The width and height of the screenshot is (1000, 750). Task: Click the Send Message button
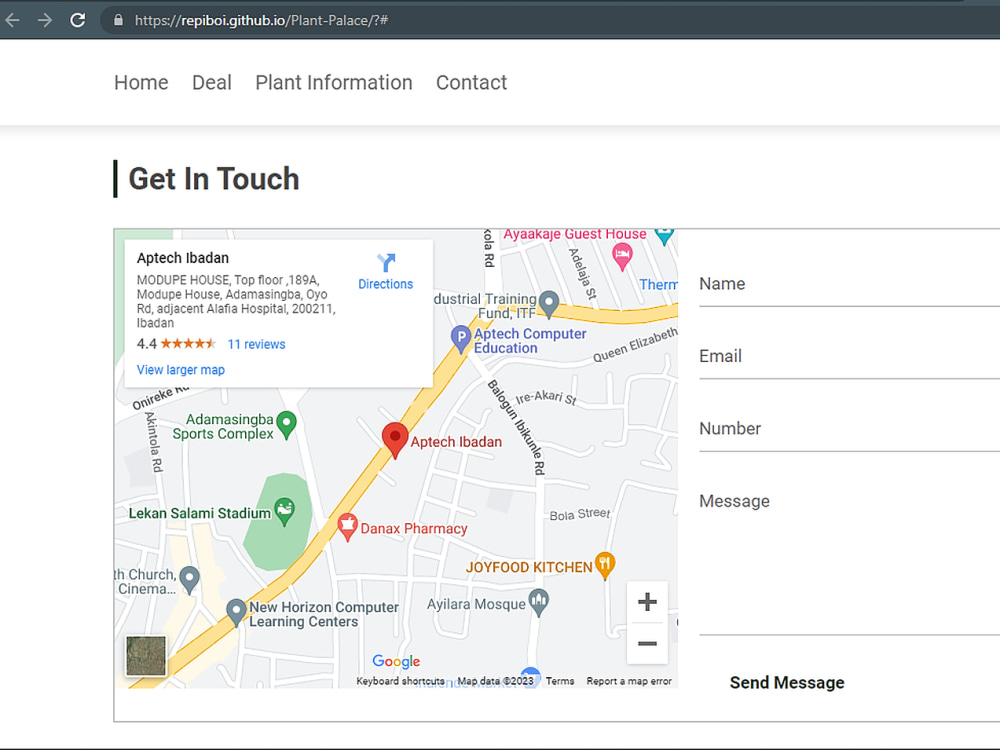787,682
